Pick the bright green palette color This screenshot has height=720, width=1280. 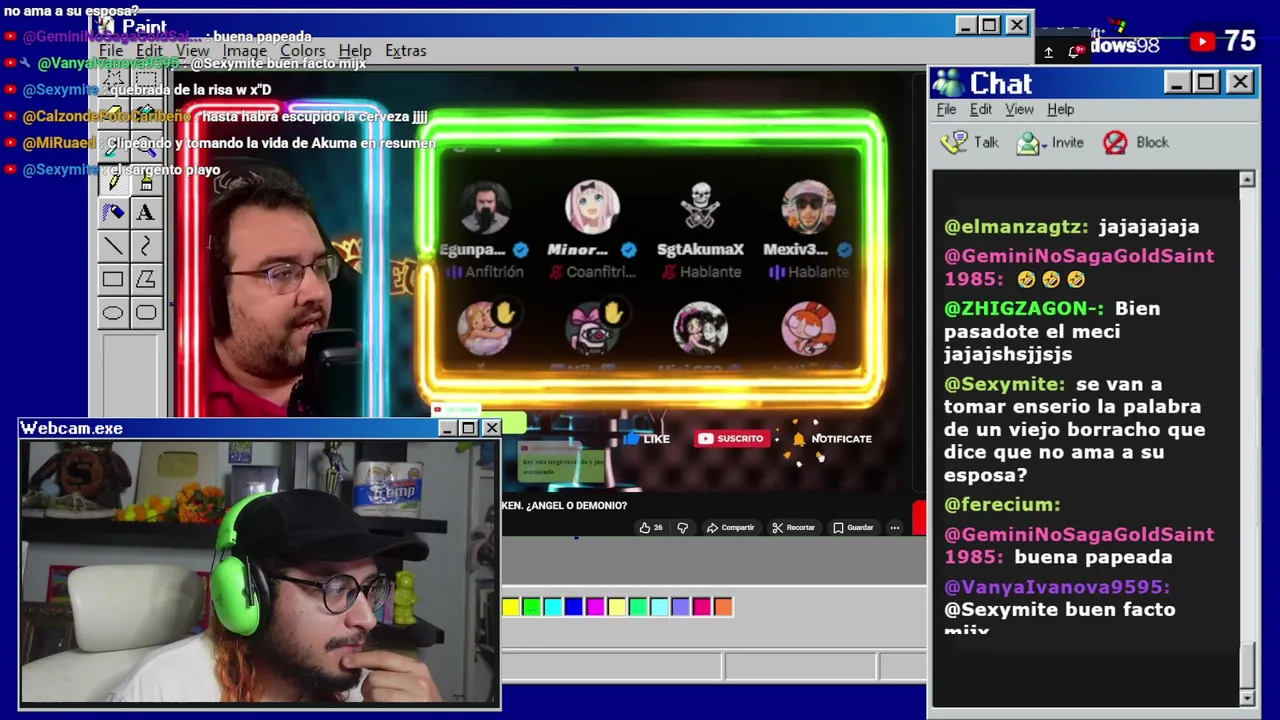(x=532, y=606)
